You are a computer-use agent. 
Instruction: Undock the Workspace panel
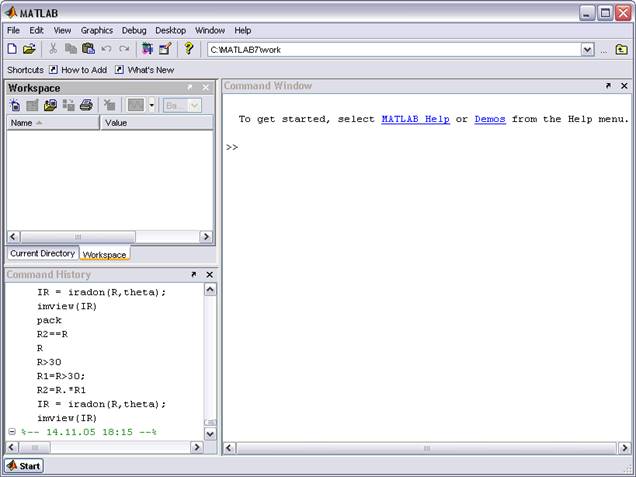pyautogui.click(x=190, y=87)
